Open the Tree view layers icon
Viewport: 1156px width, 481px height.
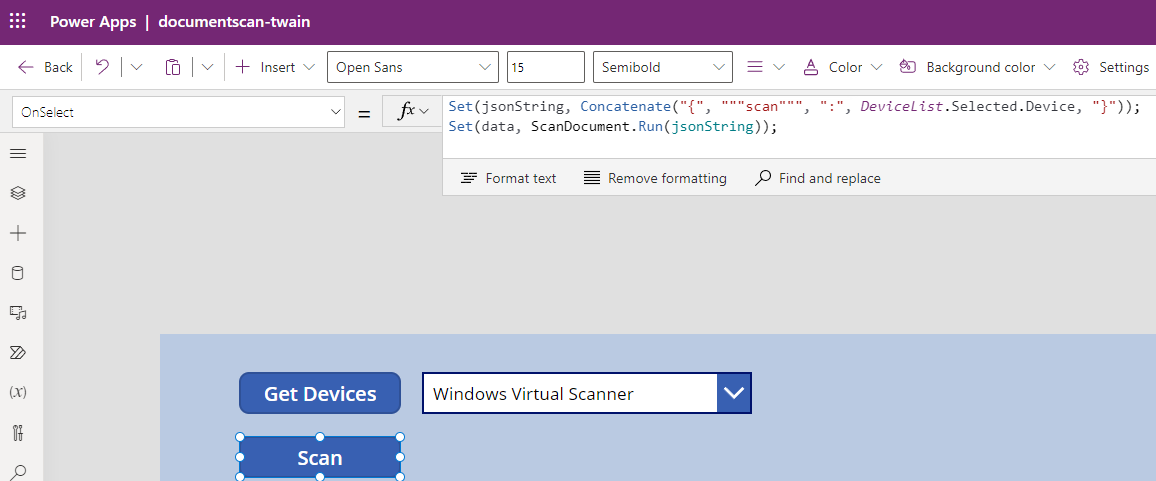tap(18, 193)
